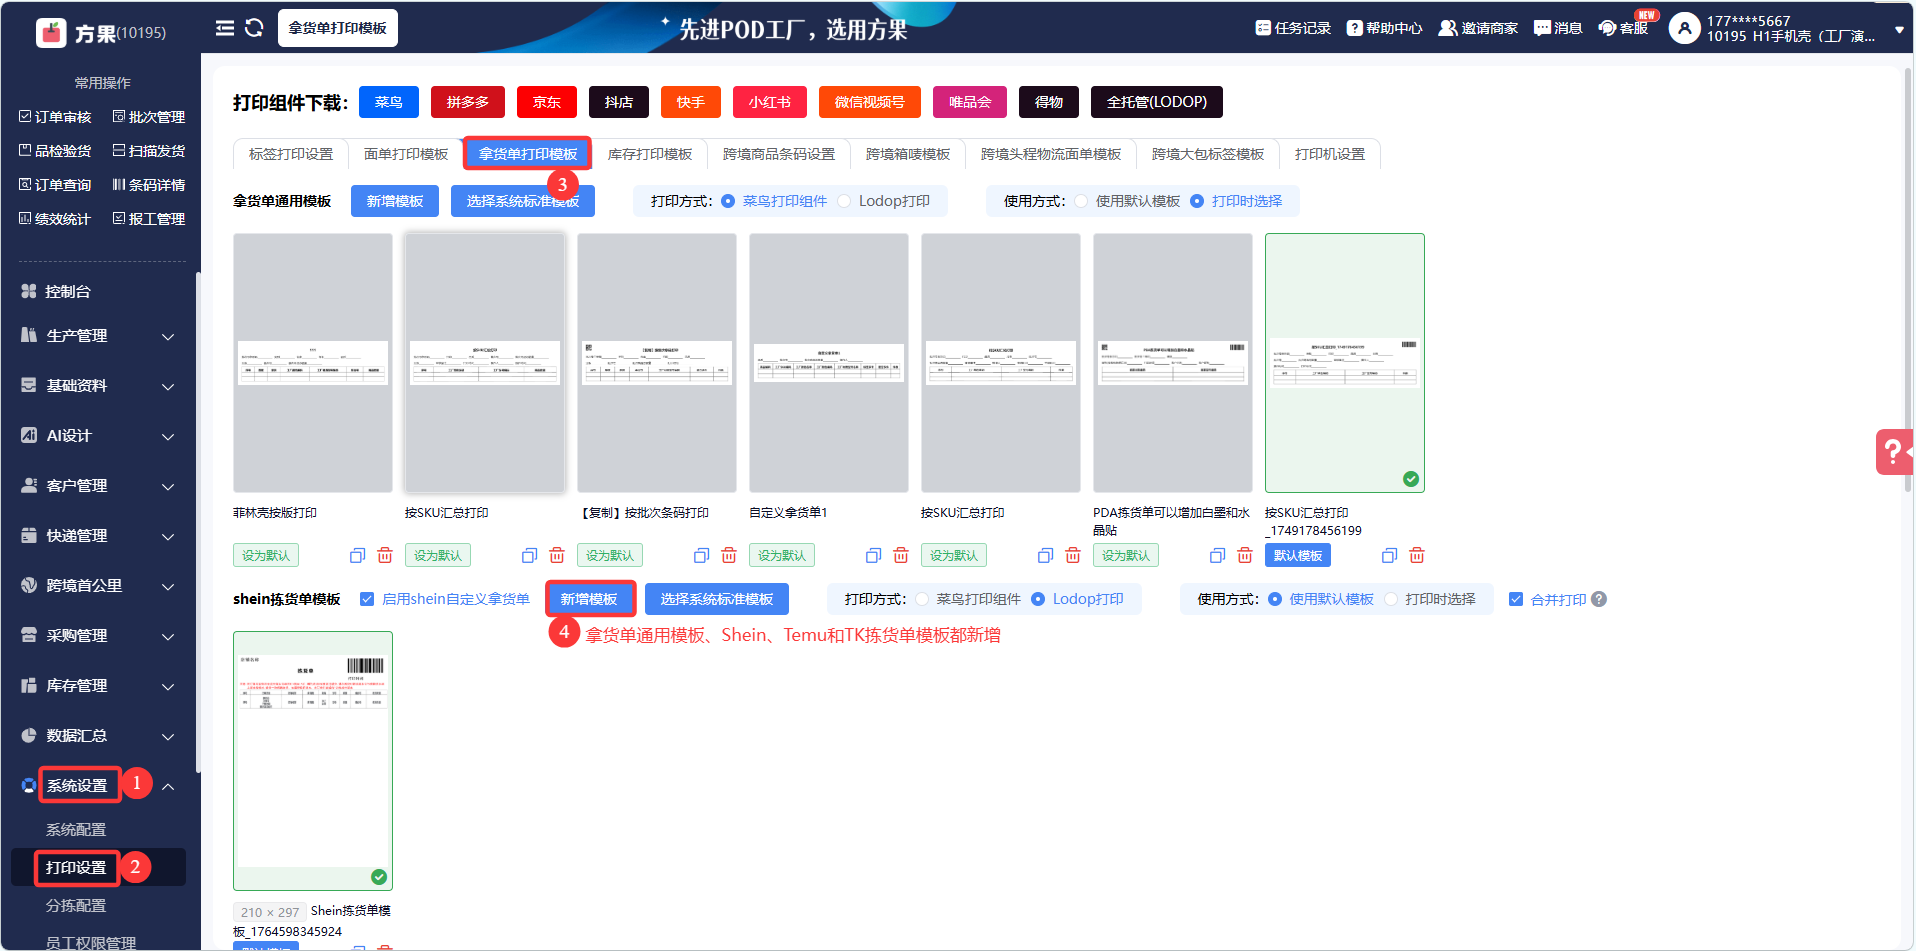The height and width of the screenshot is (951, 1916).
Task: Contact 客服 from the header
Action: pos(1623,28)
